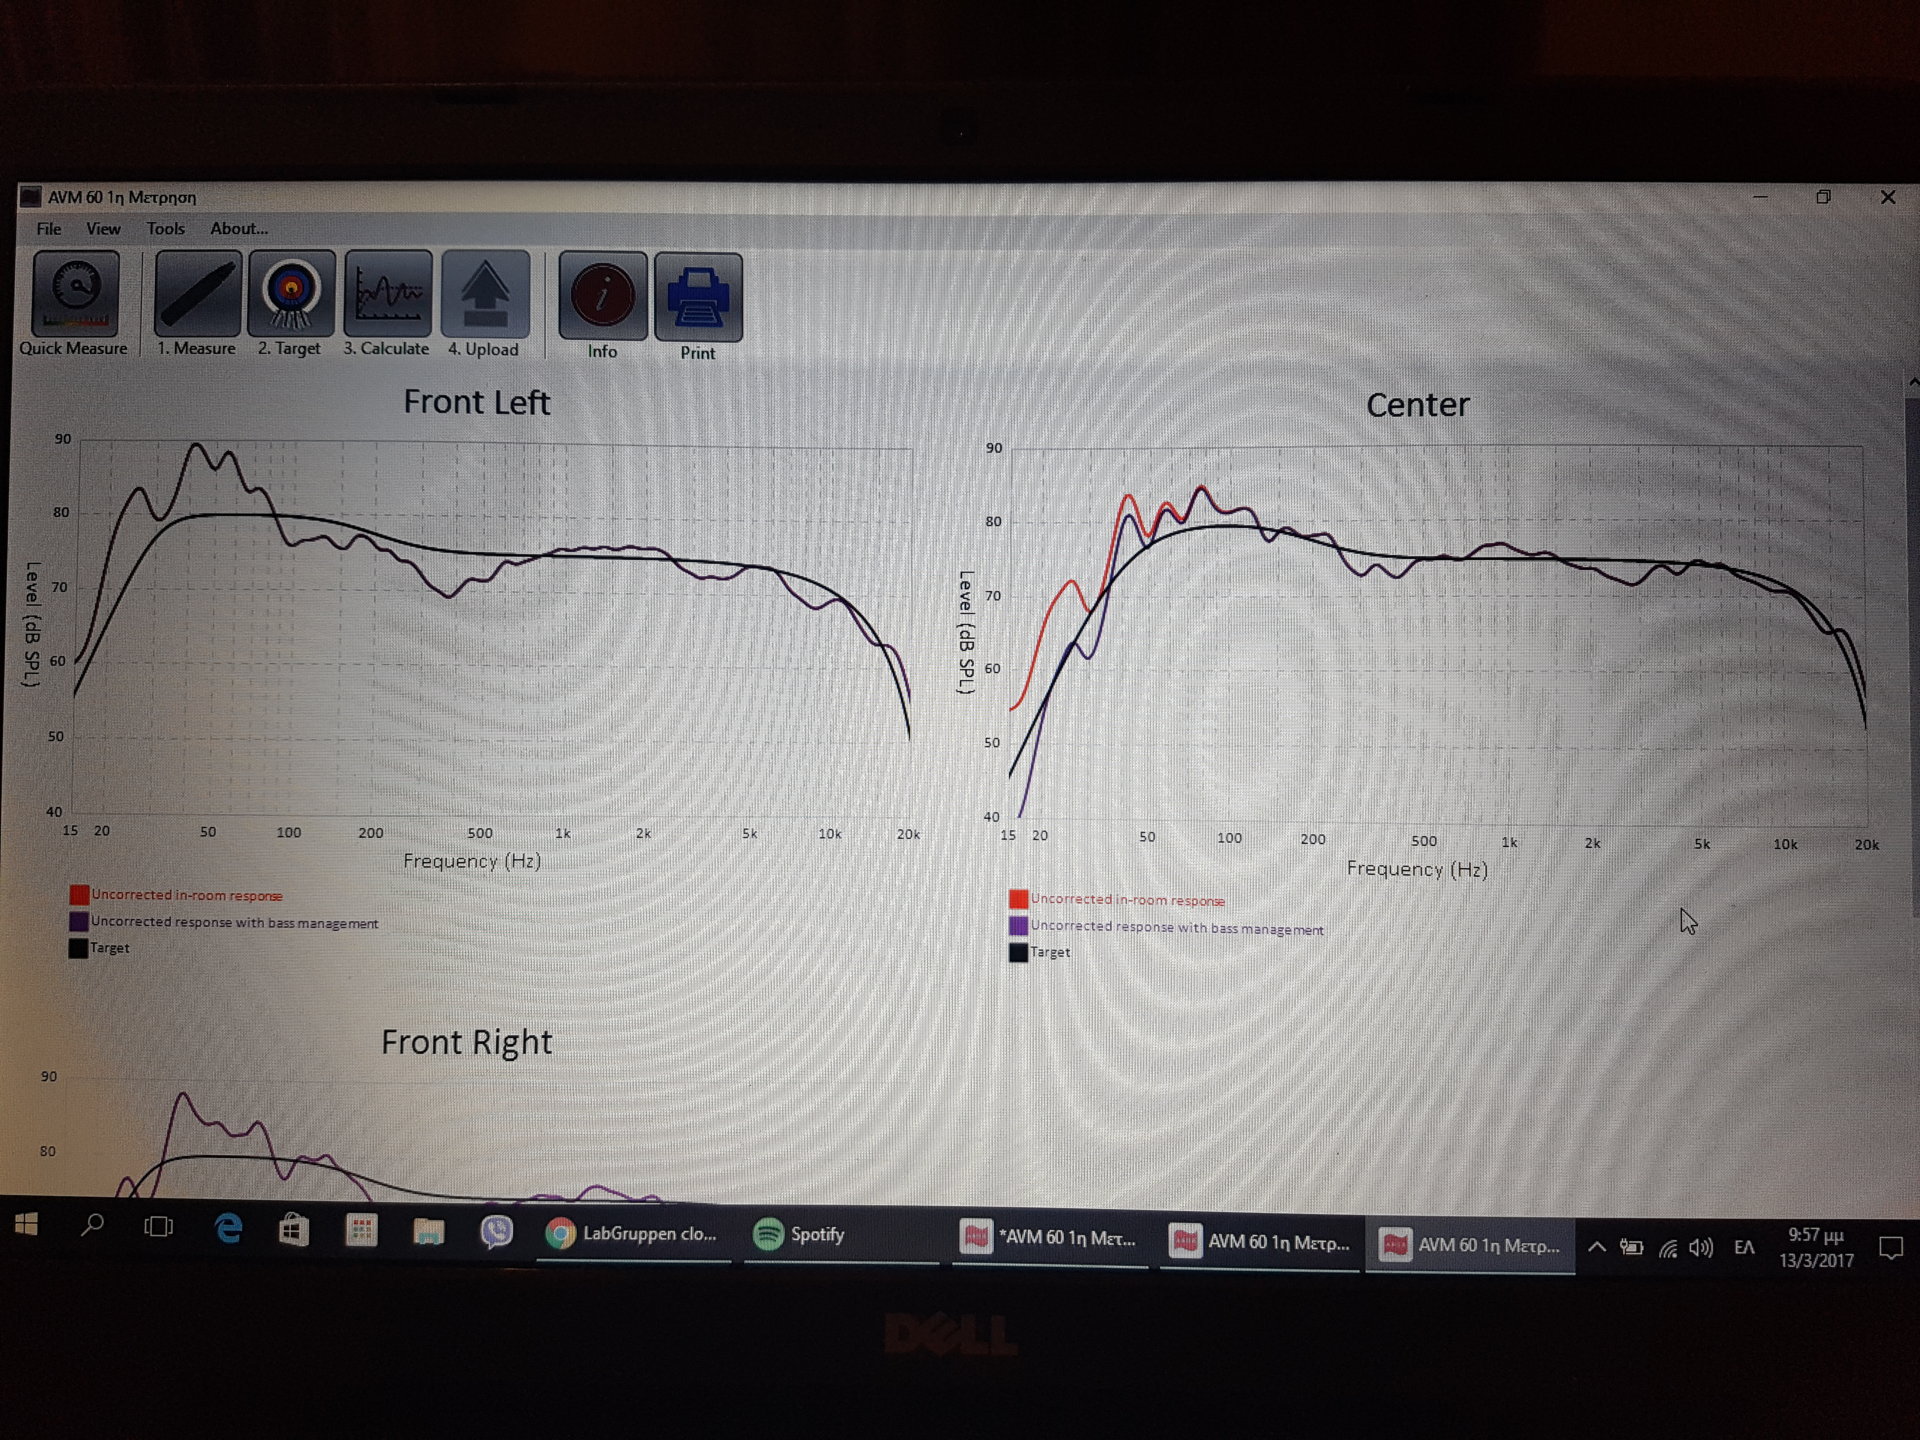
Task: Click Center legend 'Uncorrected response with bass management' text
Action: point(1177,928)
